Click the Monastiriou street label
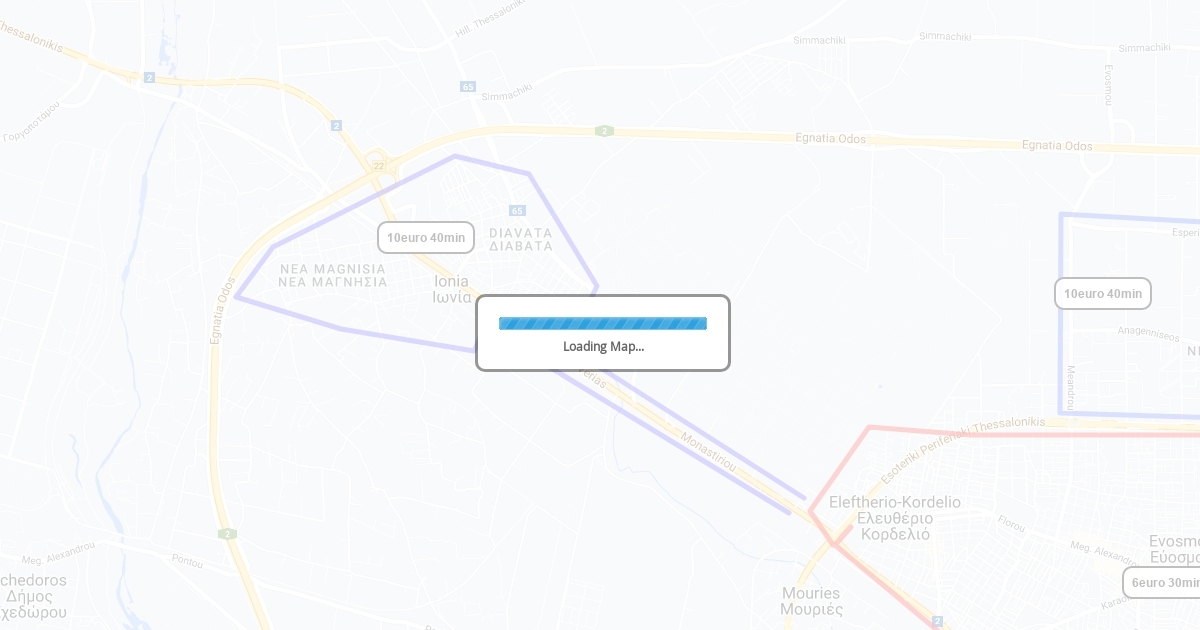 pyautogui.click(x=709, y=453)
